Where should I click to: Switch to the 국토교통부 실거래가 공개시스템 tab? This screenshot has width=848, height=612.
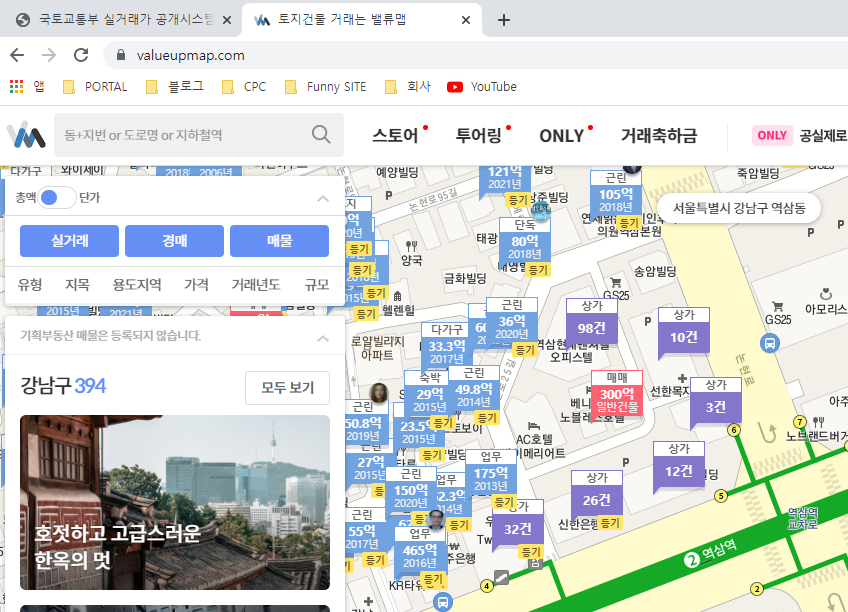[120, 20]
